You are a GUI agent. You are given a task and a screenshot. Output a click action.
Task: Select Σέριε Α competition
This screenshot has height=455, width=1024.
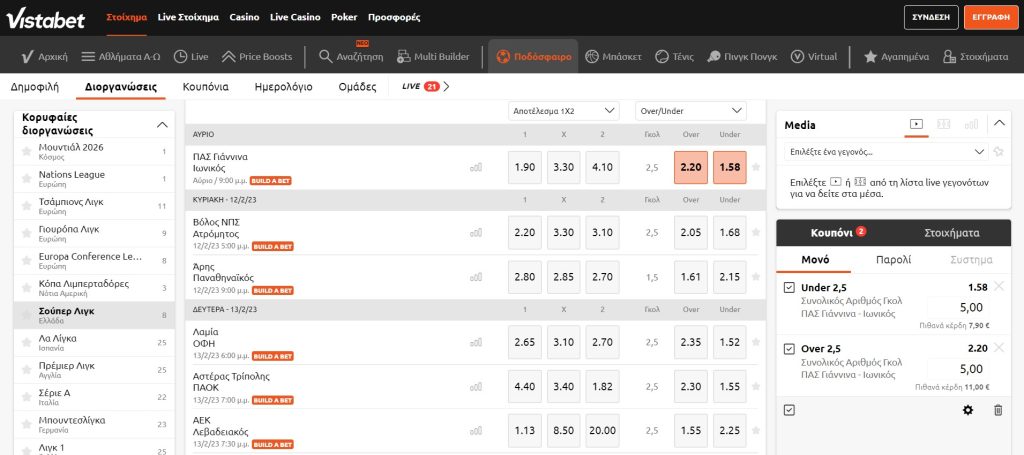point(94,398)
